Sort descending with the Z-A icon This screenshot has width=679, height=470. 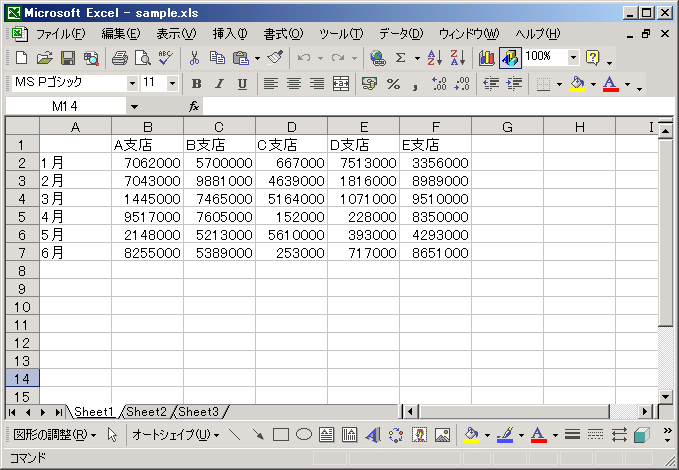[x=457, y=58]
